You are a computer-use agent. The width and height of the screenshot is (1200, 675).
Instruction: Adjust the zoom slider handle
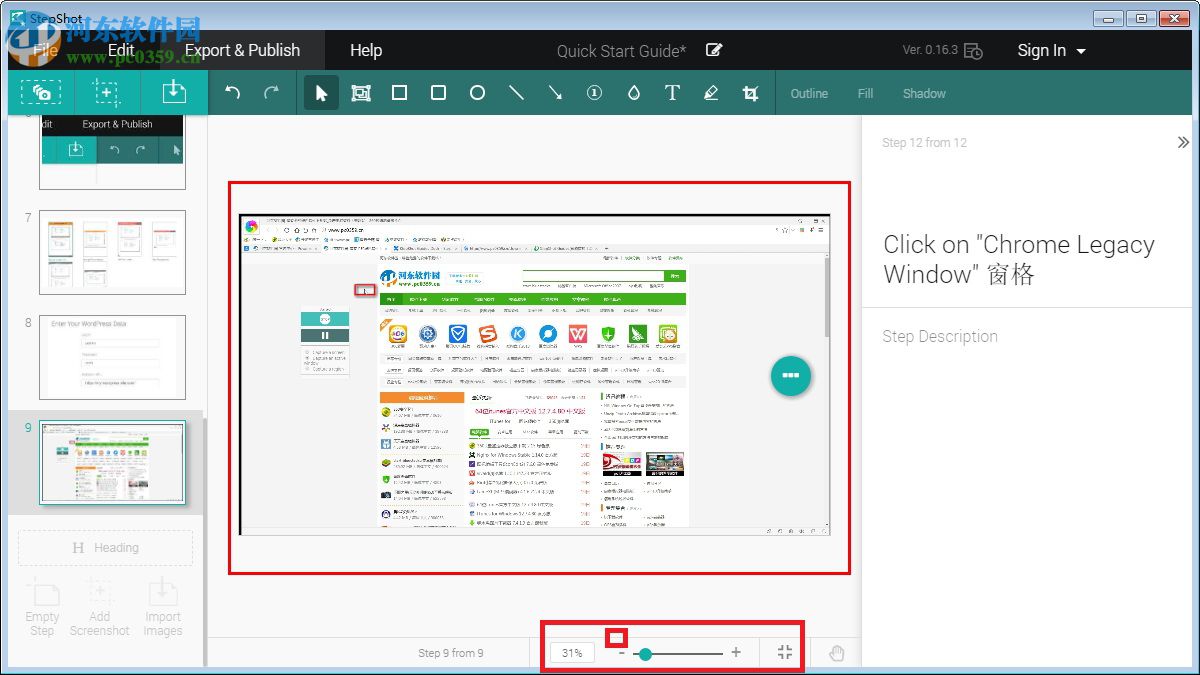coord(645,653)
